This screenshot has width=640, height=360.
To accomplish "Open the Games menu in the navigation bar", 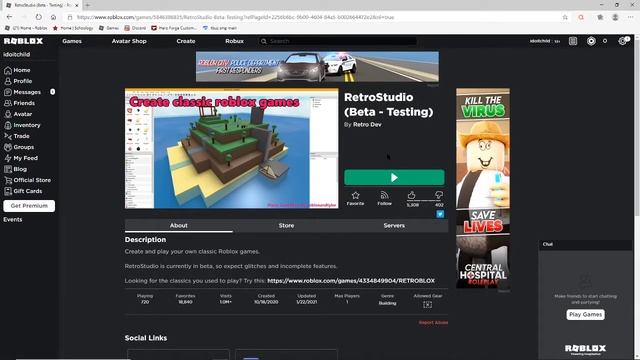I will tap(72, 41).
